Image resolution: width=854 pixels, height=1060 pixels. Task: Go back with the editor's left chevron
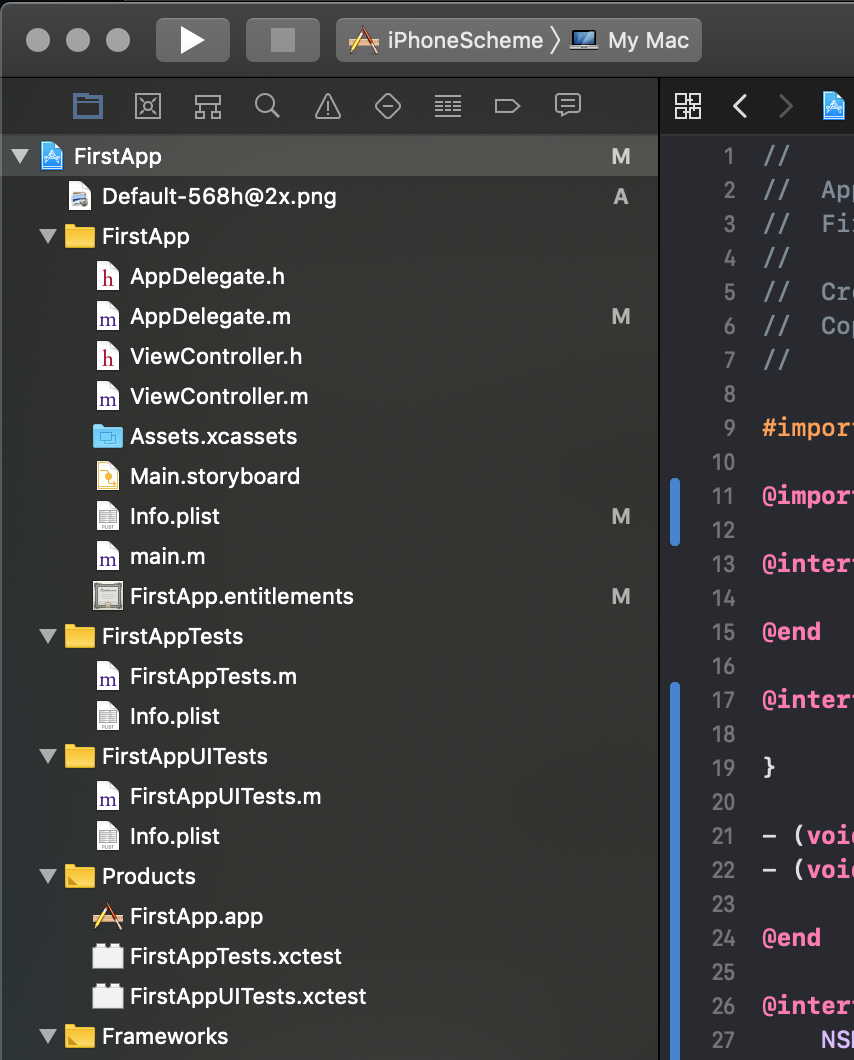pos(740,105)
